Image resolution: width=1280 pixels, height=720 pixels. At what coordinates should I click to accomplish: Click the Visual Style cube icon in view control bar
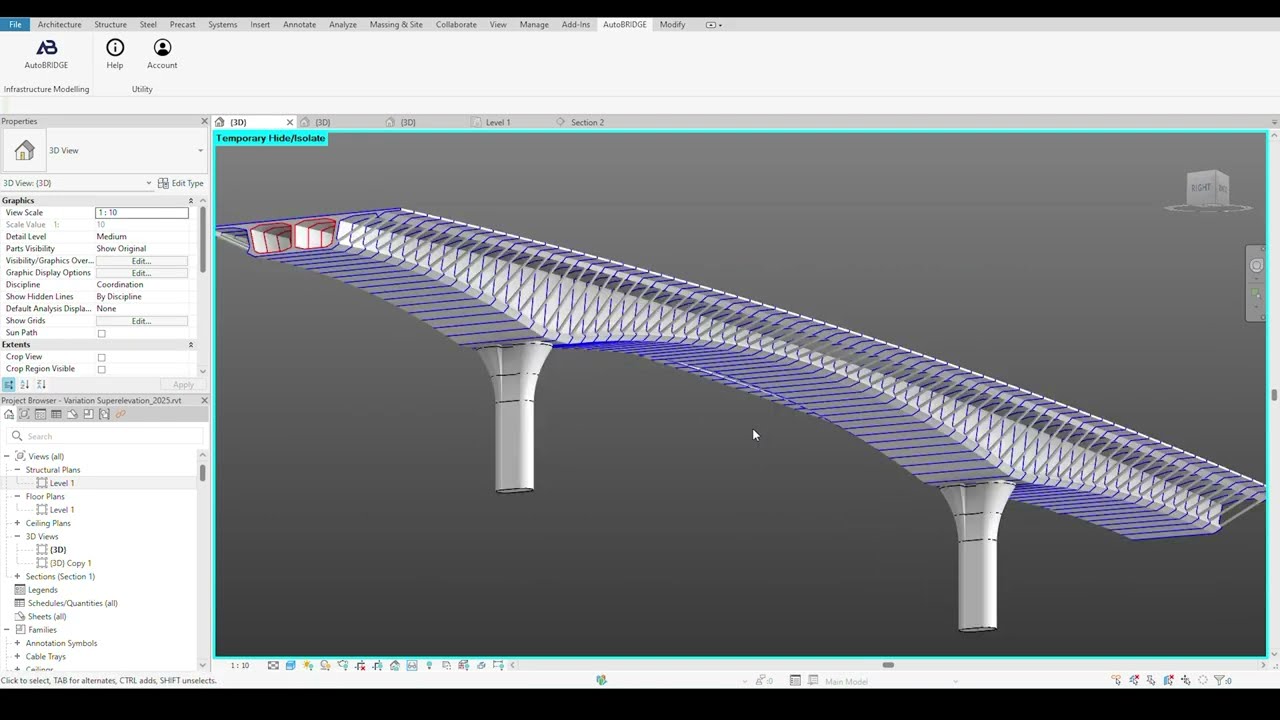291,665
